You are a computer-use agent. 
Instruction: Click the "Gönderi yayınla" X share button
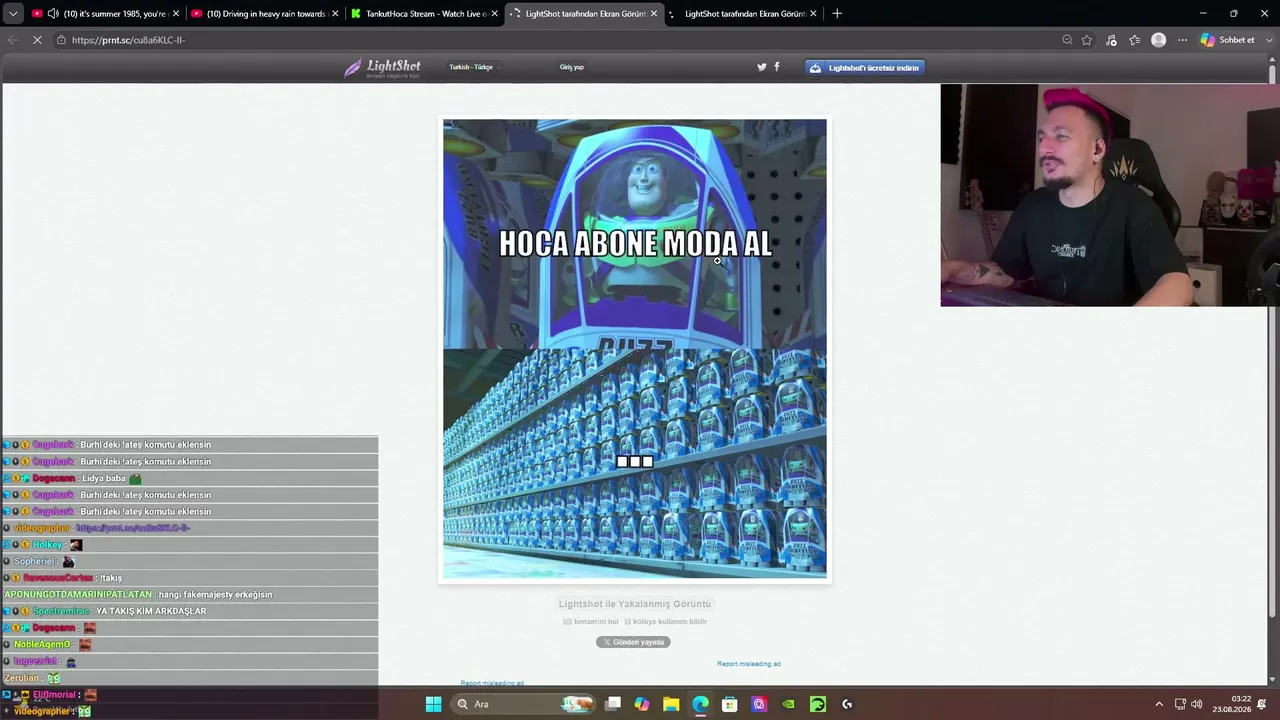pos(633,642)
